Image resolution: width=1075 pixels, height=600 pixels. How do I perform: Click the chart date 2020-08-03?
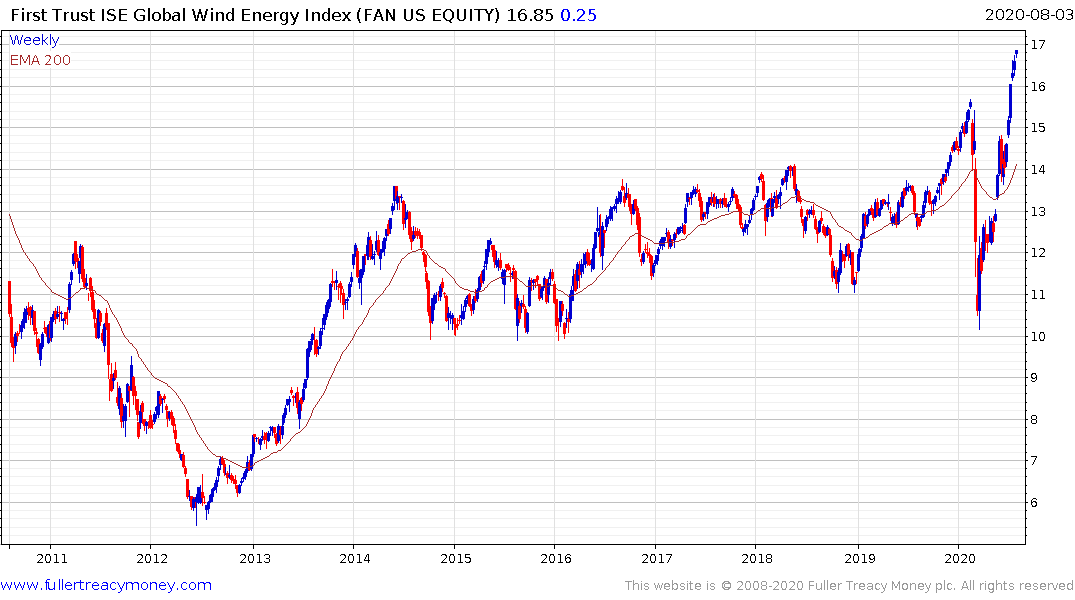point(1029,15)
